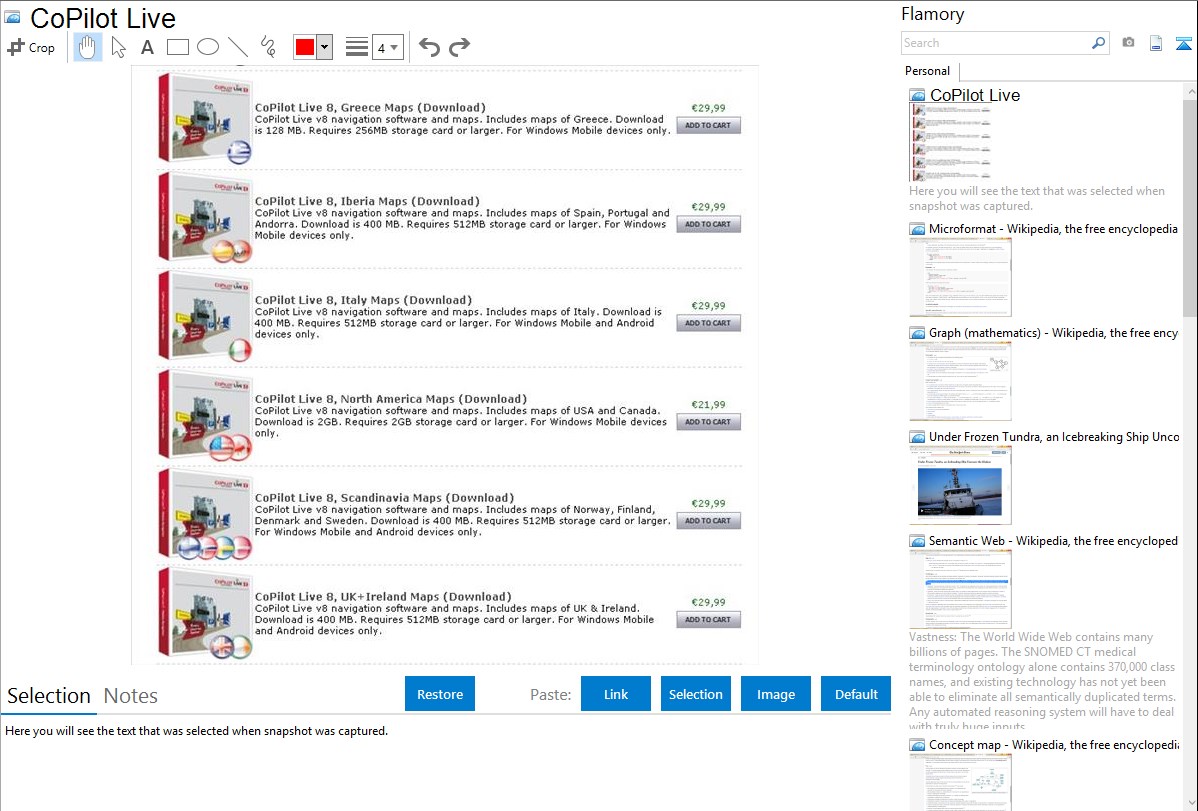The height and width of the screenshot is (811, 1198).
Task: Click the Restore button
Action: (440, 694)
